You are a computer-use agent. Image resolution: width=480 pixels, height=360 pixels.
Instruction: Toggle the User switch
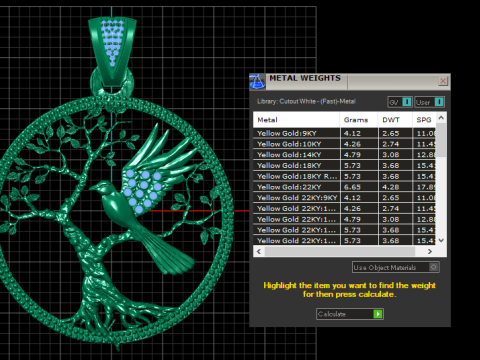tap(430, 102)
